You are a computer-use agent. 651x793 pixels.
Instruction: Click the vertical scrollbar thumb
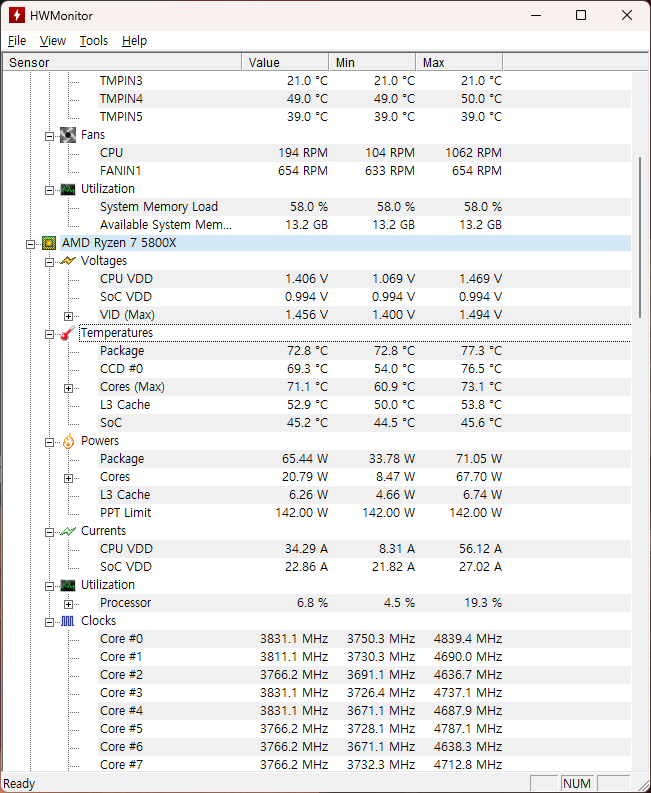tap(640, 237)
